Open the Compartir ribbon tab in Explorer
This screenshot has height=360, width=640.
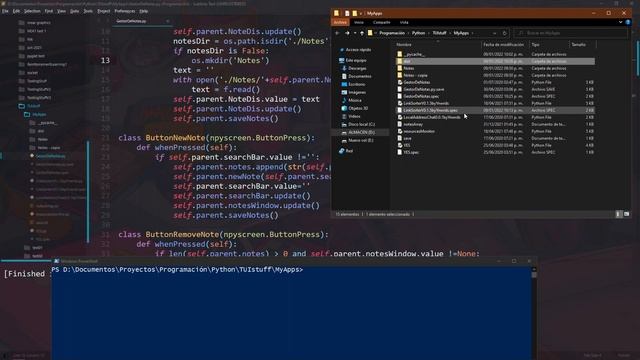tap(382, 22)
